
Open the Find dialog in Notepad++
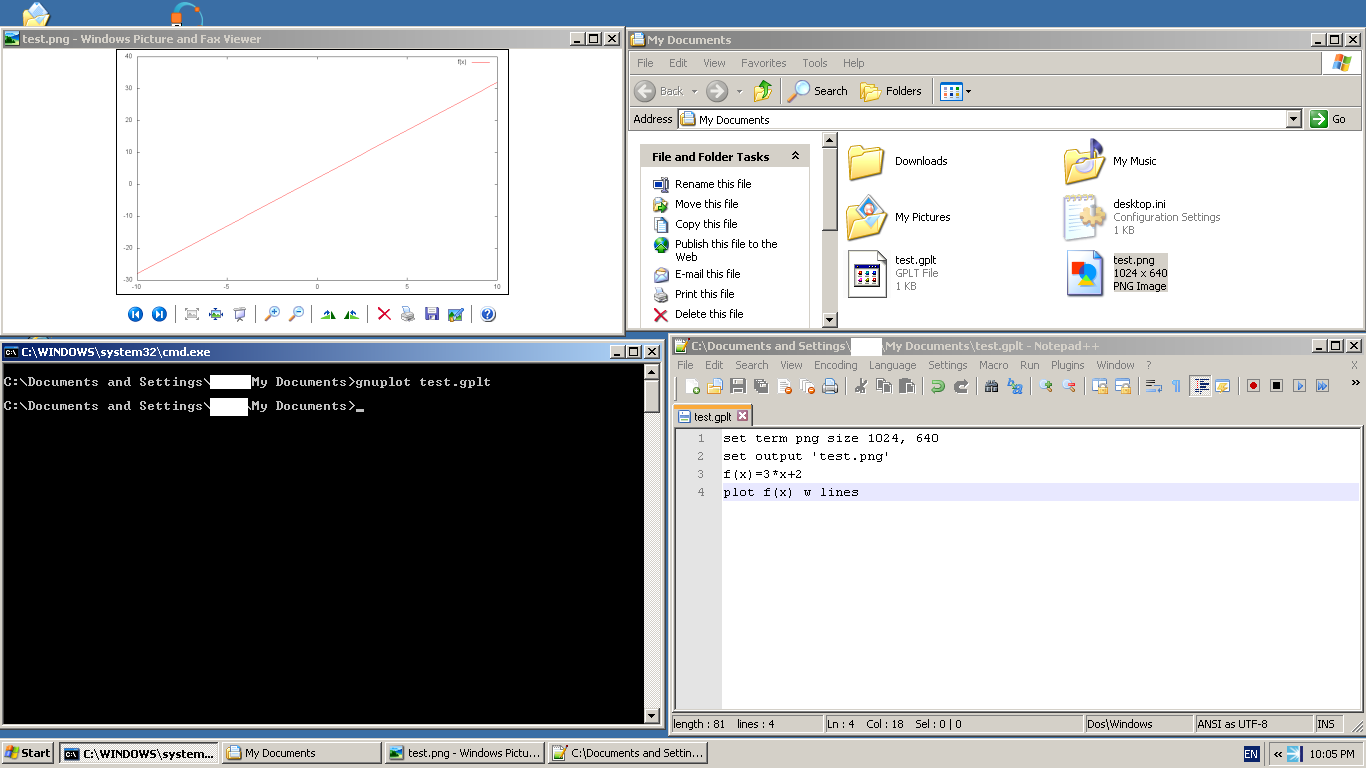click(993, 386)
